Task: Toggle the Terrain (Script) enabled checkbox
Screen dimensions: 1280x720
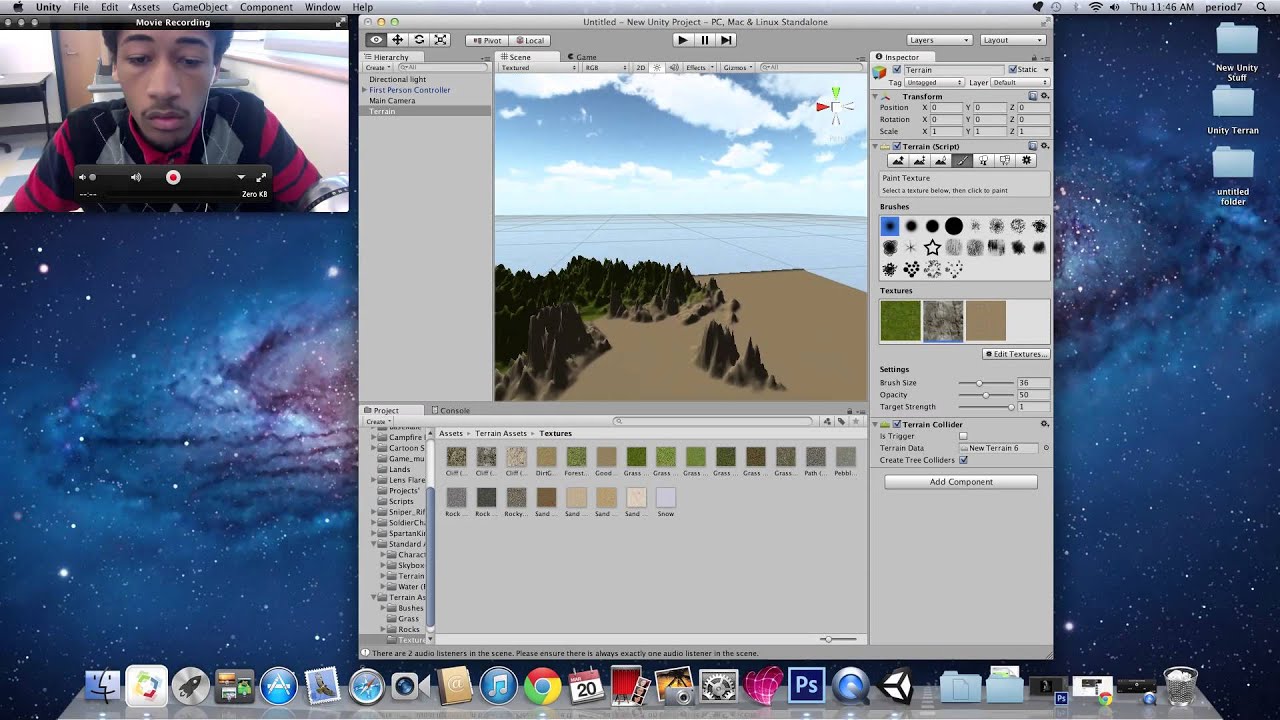Action: 897,147
